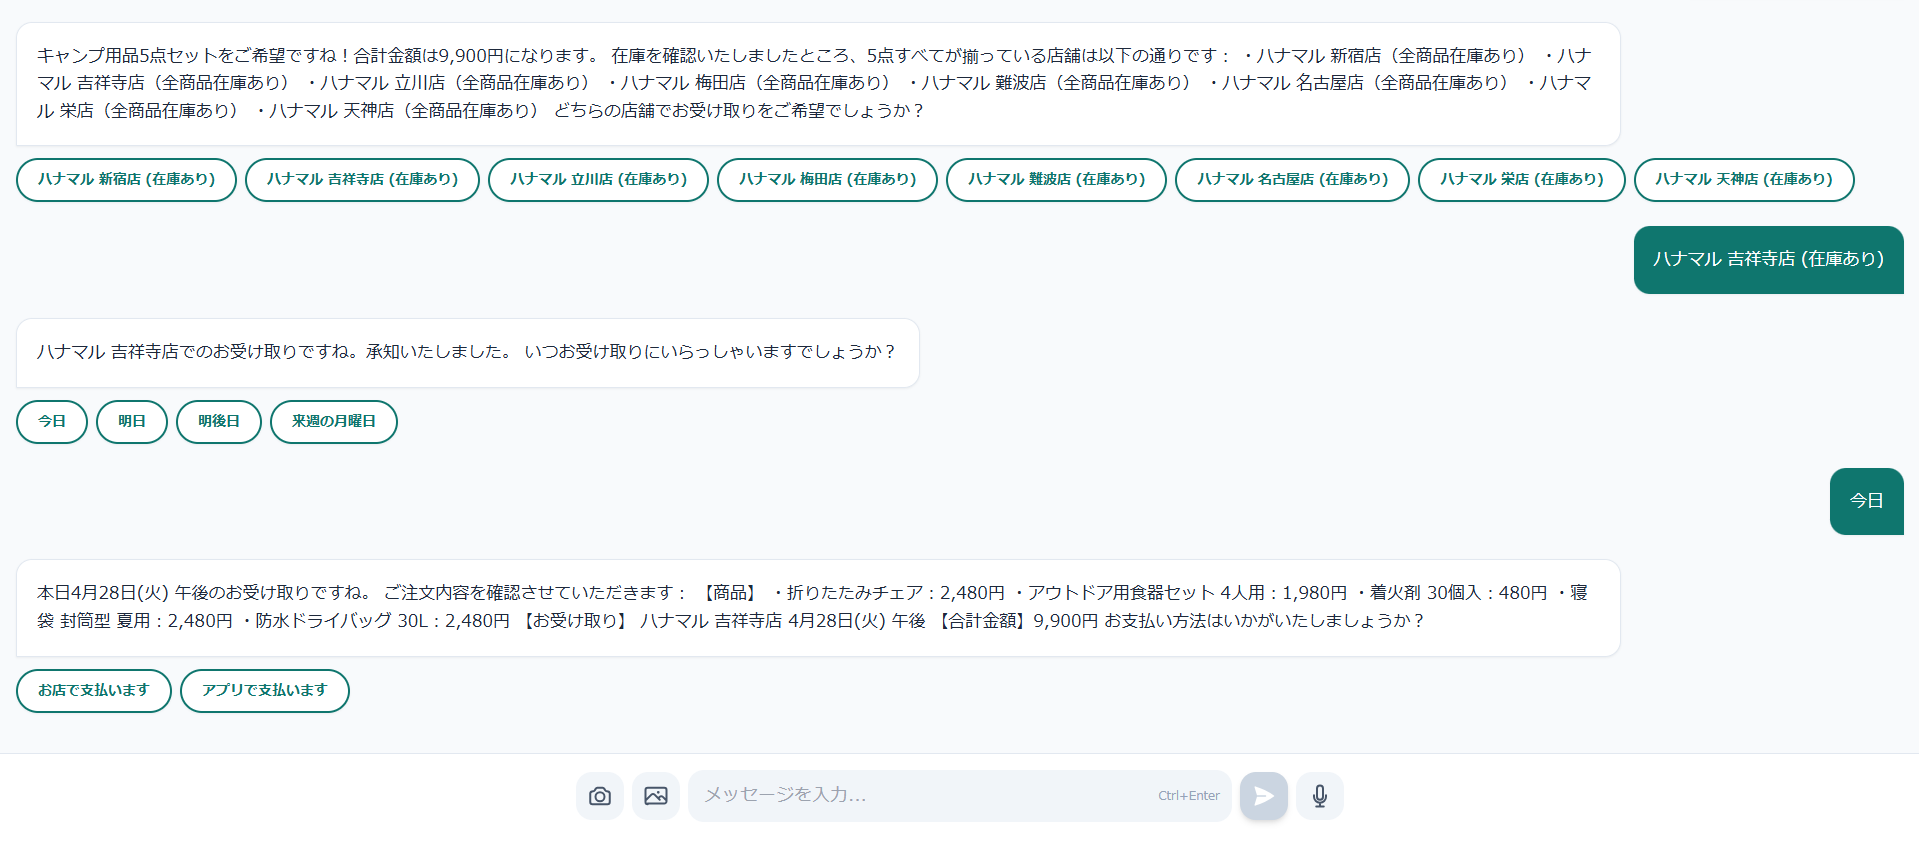Click アプリで支払います payment option
The height and width of the screenshot is (852, 1919).
click(x=265, y=691)
